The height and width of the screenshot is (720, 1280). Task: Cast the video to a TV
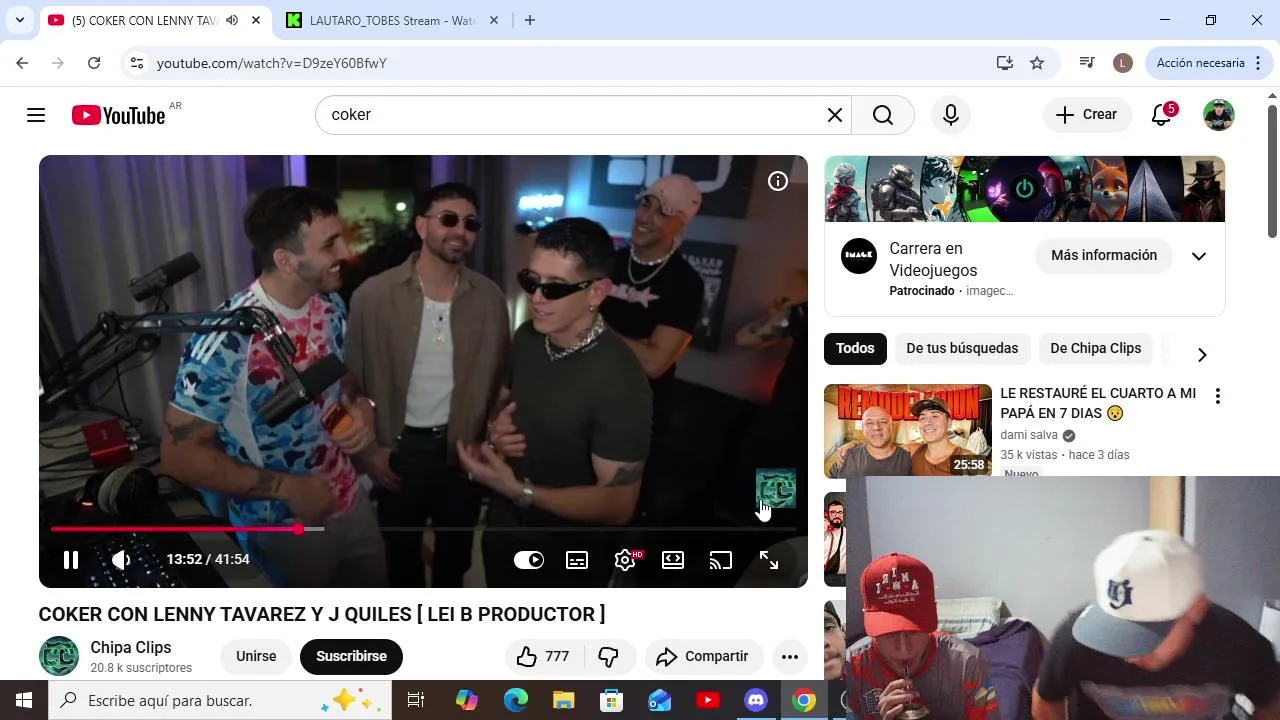pyautogui.click(x=721, y=560)
